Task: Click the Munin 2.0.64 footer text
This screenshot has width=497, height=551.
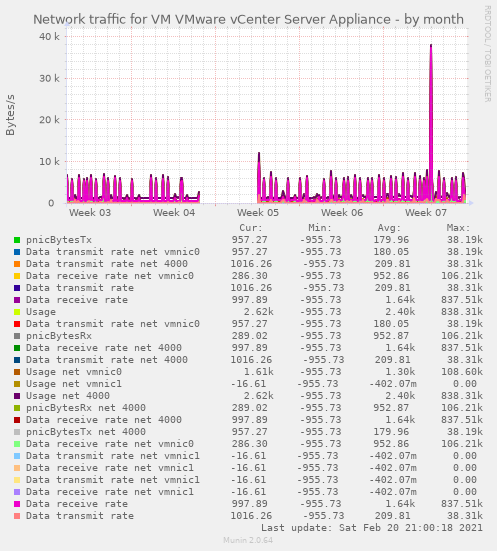Action: [x=248, y=540]
